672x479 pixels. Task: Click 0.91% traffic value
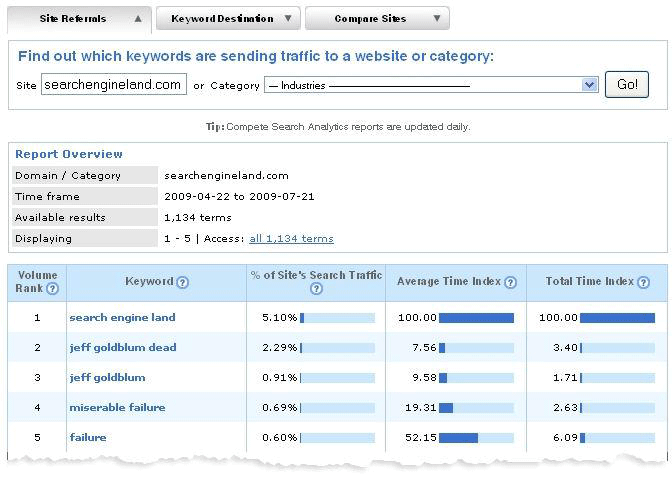[x=279, y=377]
